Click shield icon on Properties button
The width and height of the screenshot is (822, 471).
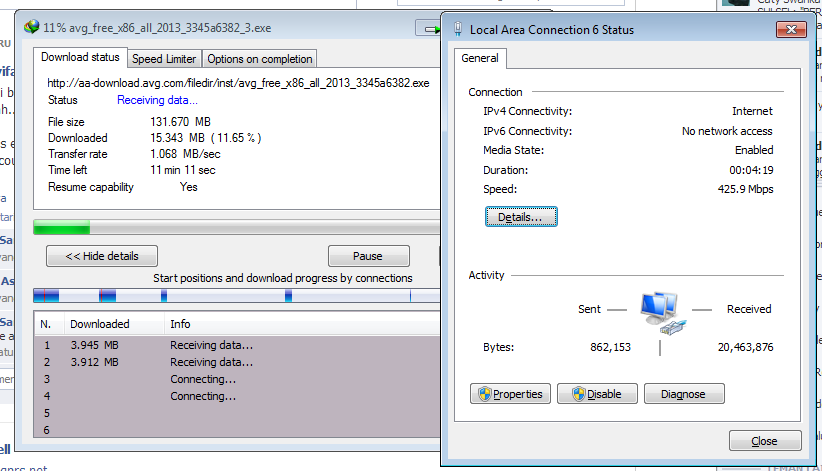pos(485,394)
